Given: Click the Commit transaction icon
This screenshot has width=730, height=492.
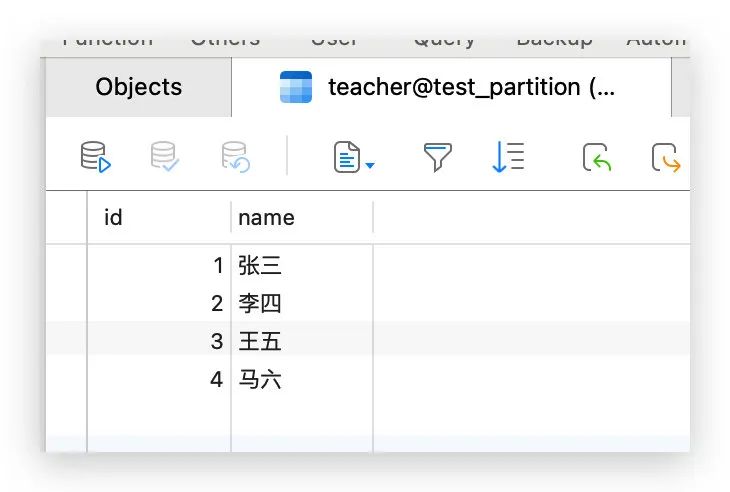Looking at the screenshot, I should 164,157.
